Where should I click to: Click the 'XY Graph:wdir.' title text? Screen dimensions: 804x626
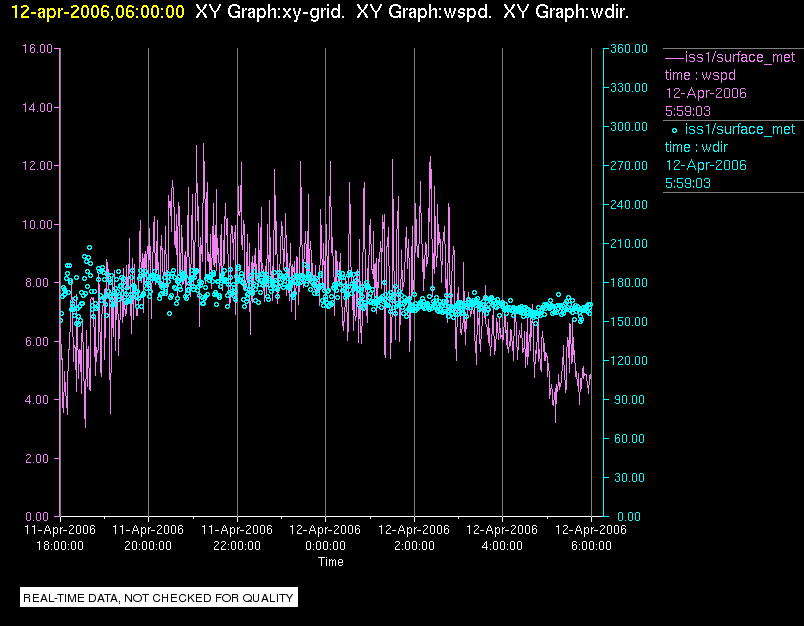coord(566,12)
